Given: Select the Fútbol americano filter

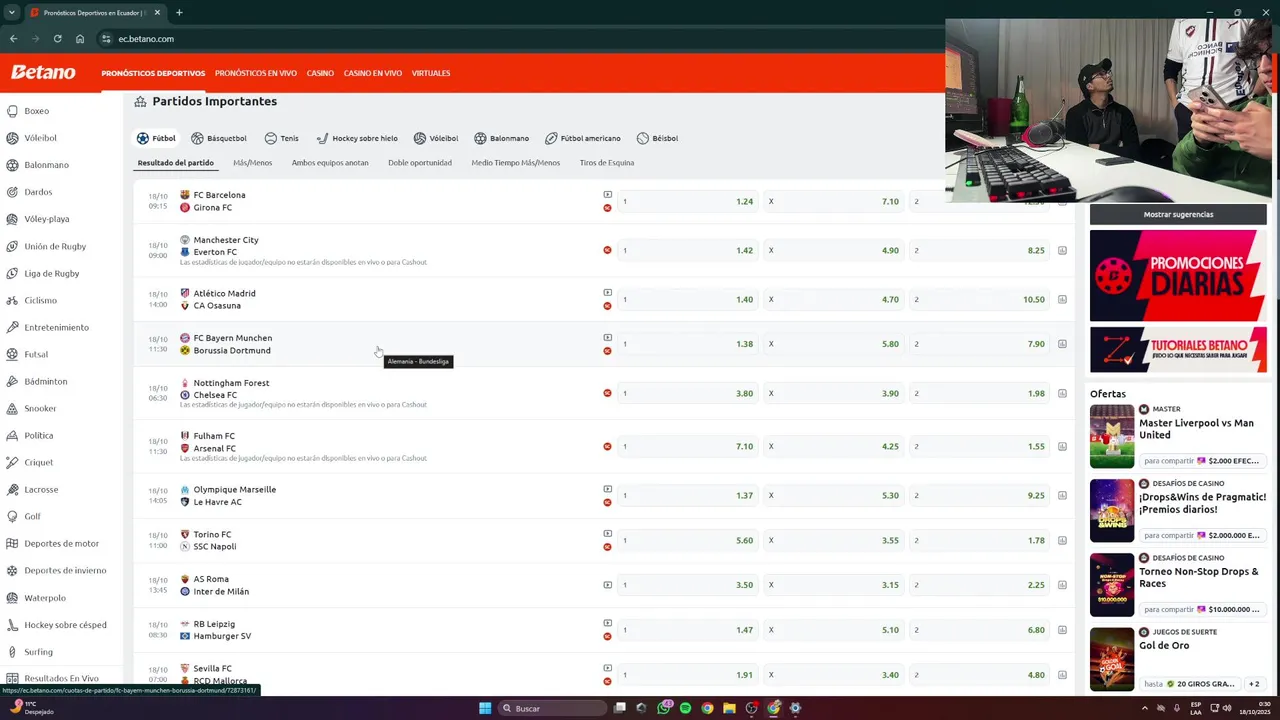Looking at the screenshot, I should click(x=582, y=138).
